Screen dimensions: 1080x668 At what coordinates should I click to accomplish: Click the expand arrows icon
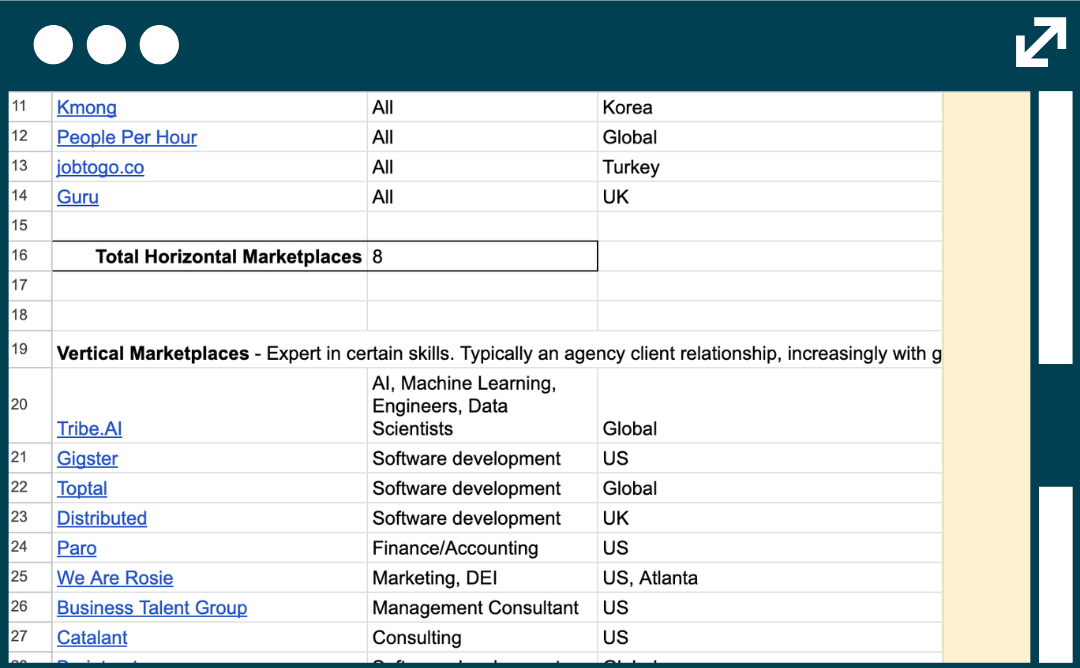pos(1041,43)
